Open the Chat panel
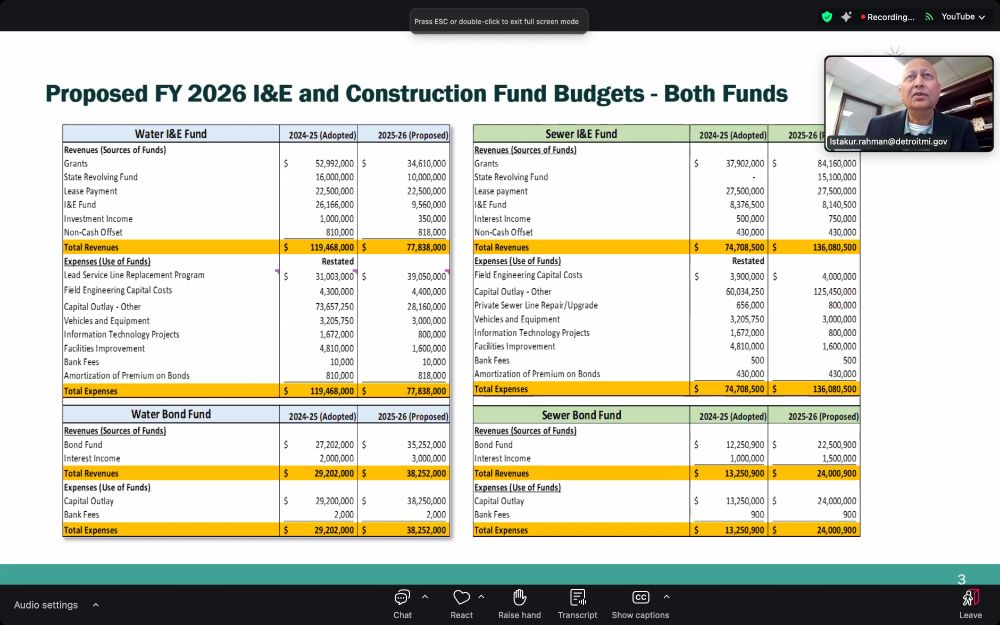 coord(402,604)
